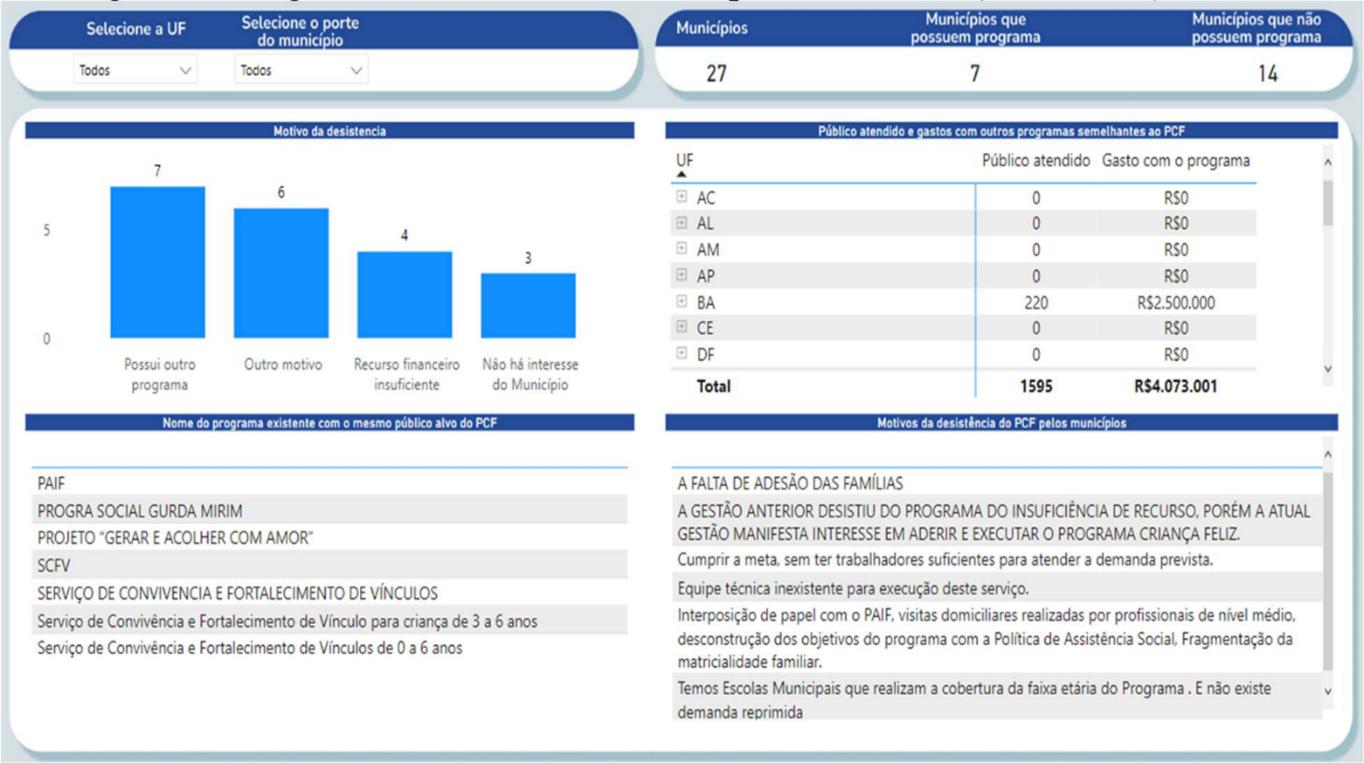Expand the DF state row
Image resolution: width=1364 pixels, height=763 pixels.
coord(682,354)
